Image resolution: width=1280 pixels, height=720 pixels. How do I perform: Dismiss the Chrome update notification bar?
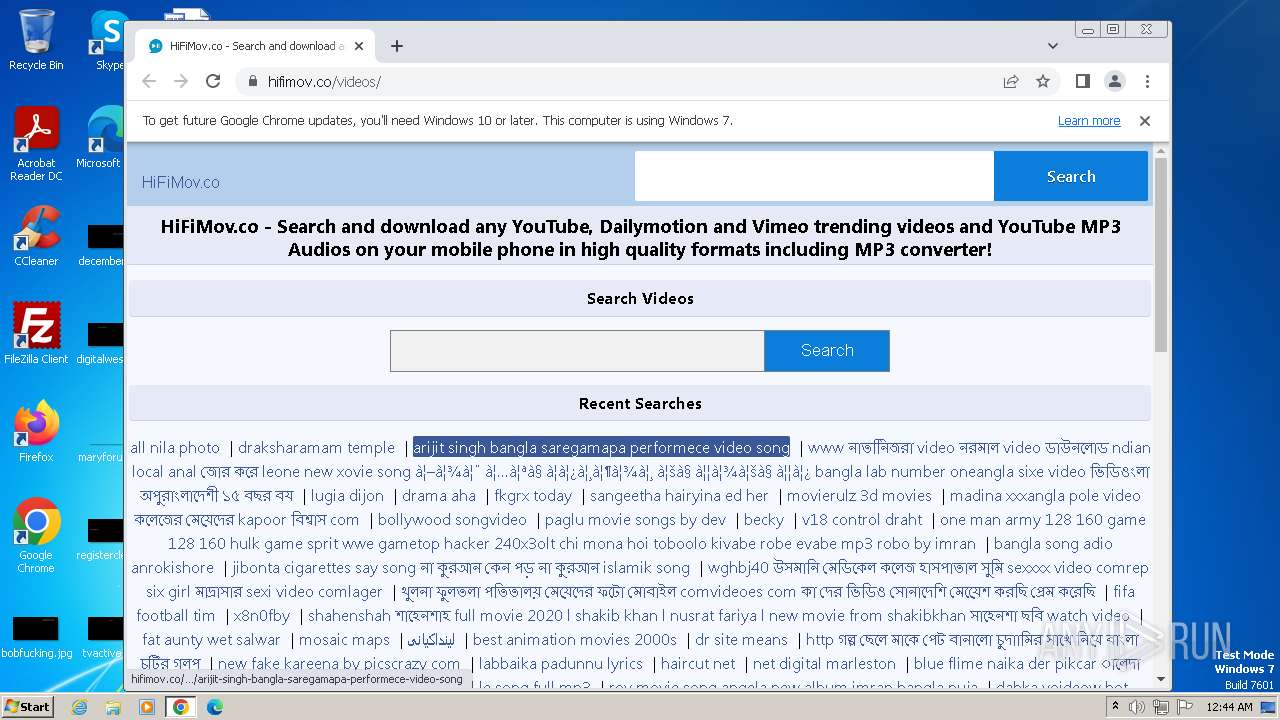click(1145, 120)
